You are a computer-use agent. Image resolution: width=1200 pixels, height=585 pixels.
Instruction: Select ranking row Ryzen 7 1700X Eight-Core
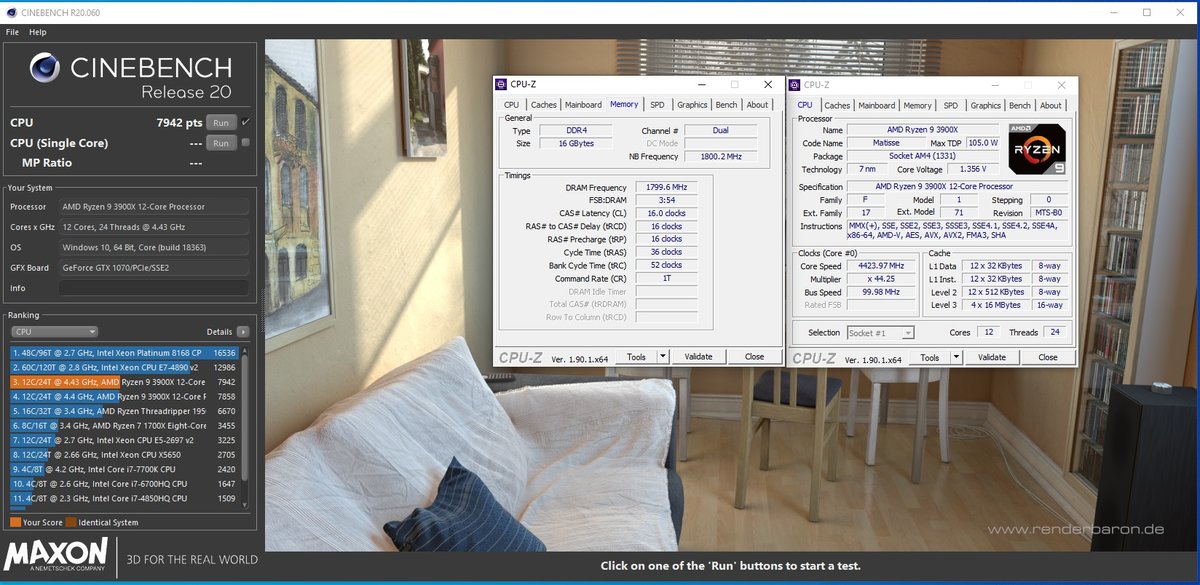[x=124, y=425]
